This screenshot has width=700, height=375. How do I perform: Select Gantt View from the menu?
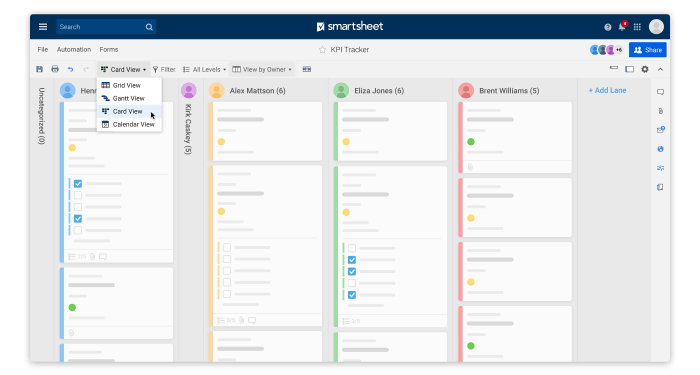(x=129, y=98)
